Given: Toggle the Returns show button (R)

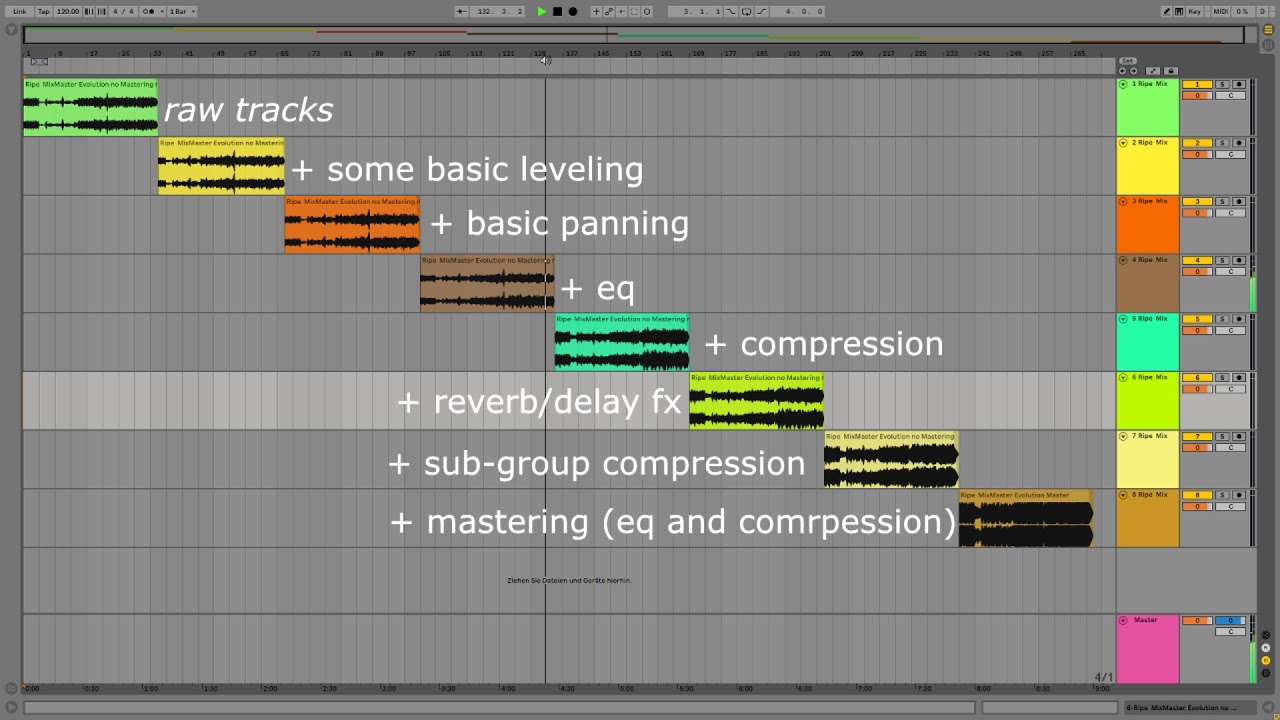Looking at the screenshot, I should (1266, 647).
